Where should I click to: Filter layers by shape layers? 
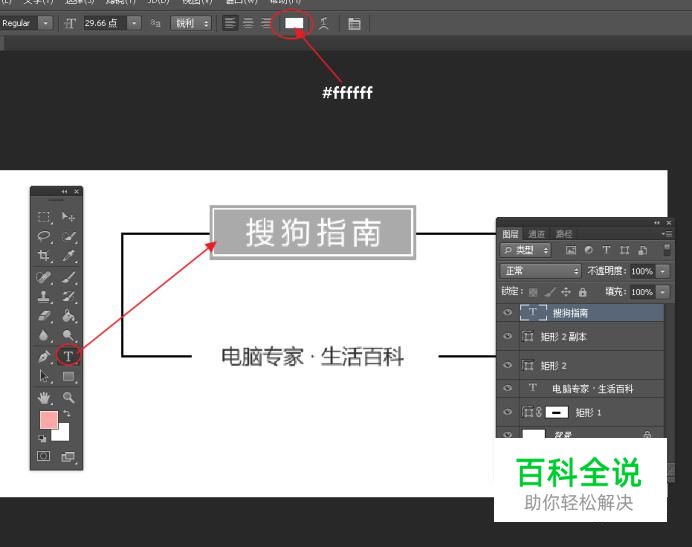coord(624,250)
